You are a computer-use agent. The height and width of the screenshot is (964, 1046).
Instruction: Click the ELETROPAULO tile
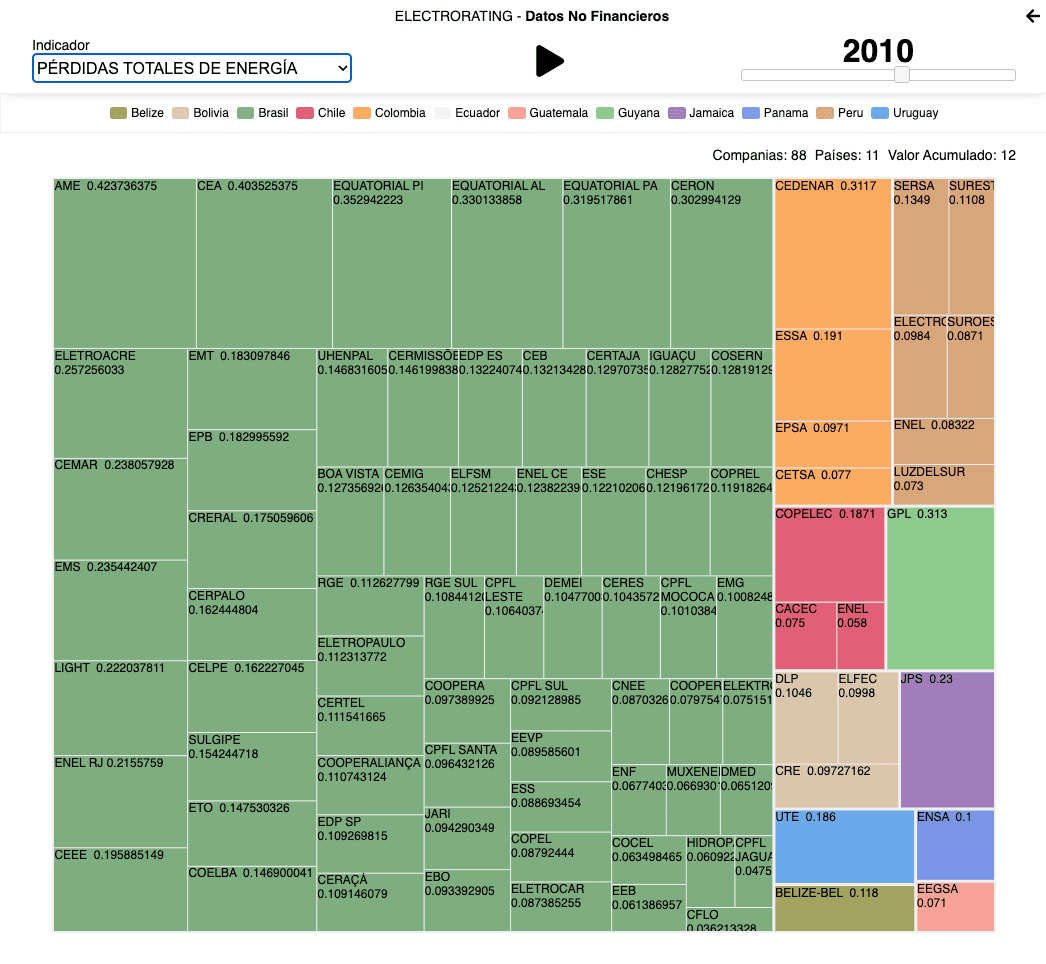click(x=370, y=666)
